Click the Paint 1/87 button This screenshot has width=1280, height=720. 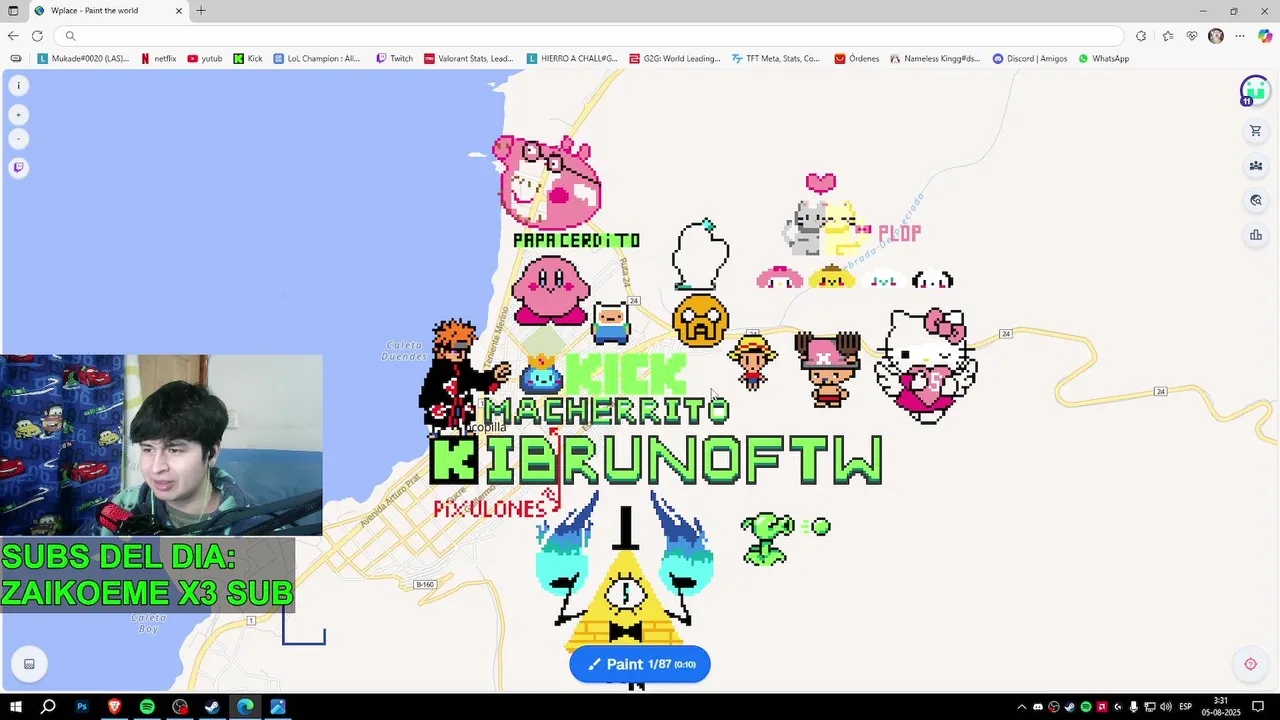tap(640, 664)
